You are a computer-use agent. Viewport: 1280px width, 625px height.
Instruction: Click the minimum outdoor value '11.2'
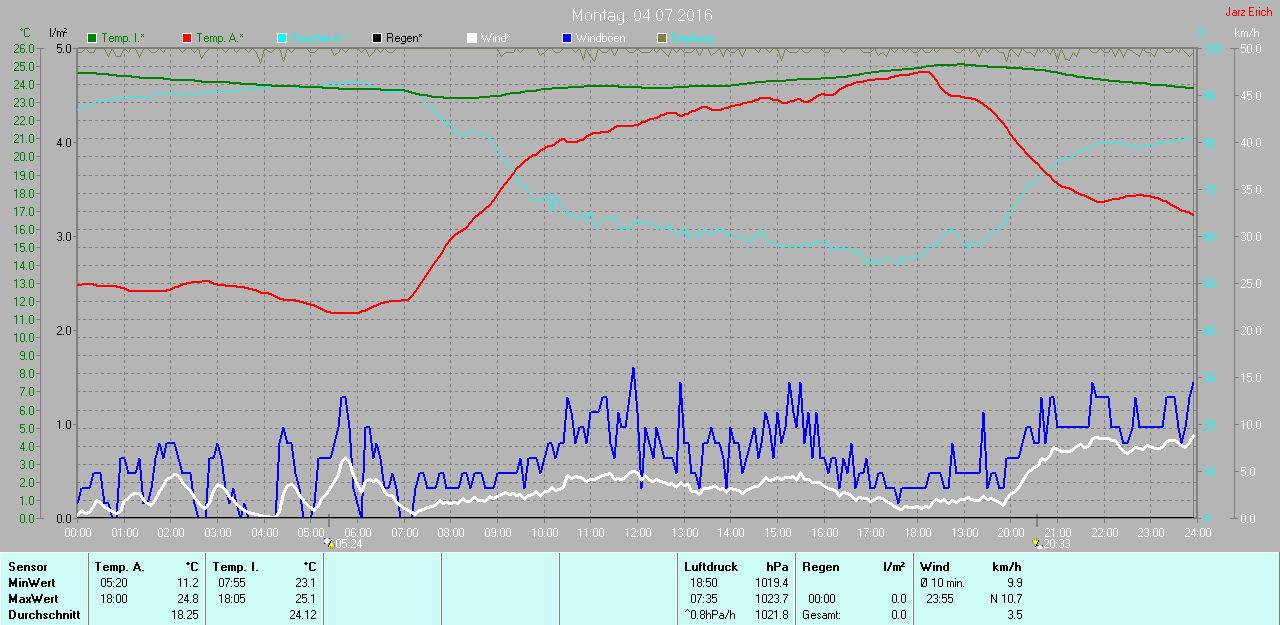(x=187, y=583)
